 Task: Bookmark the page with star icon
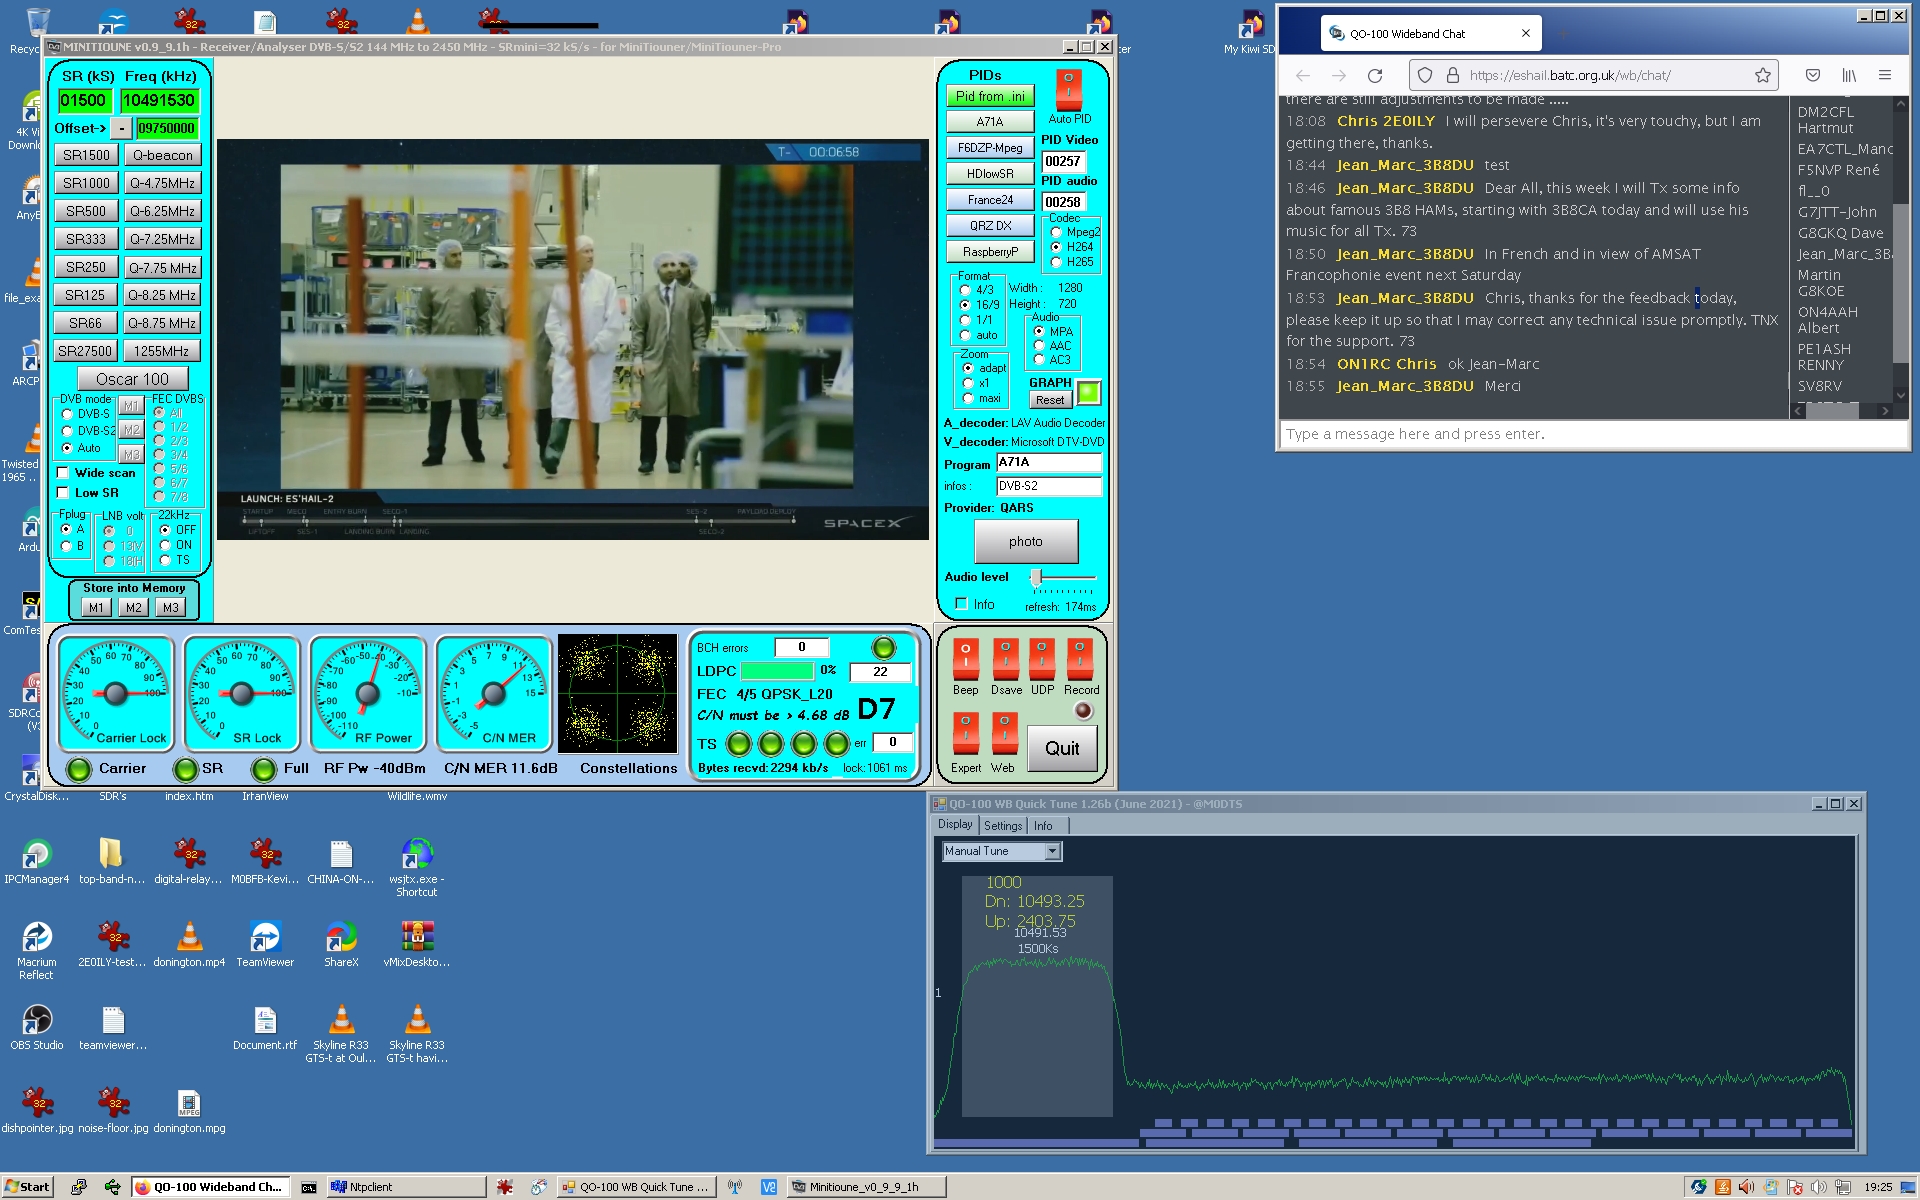tap(1763, 75)
